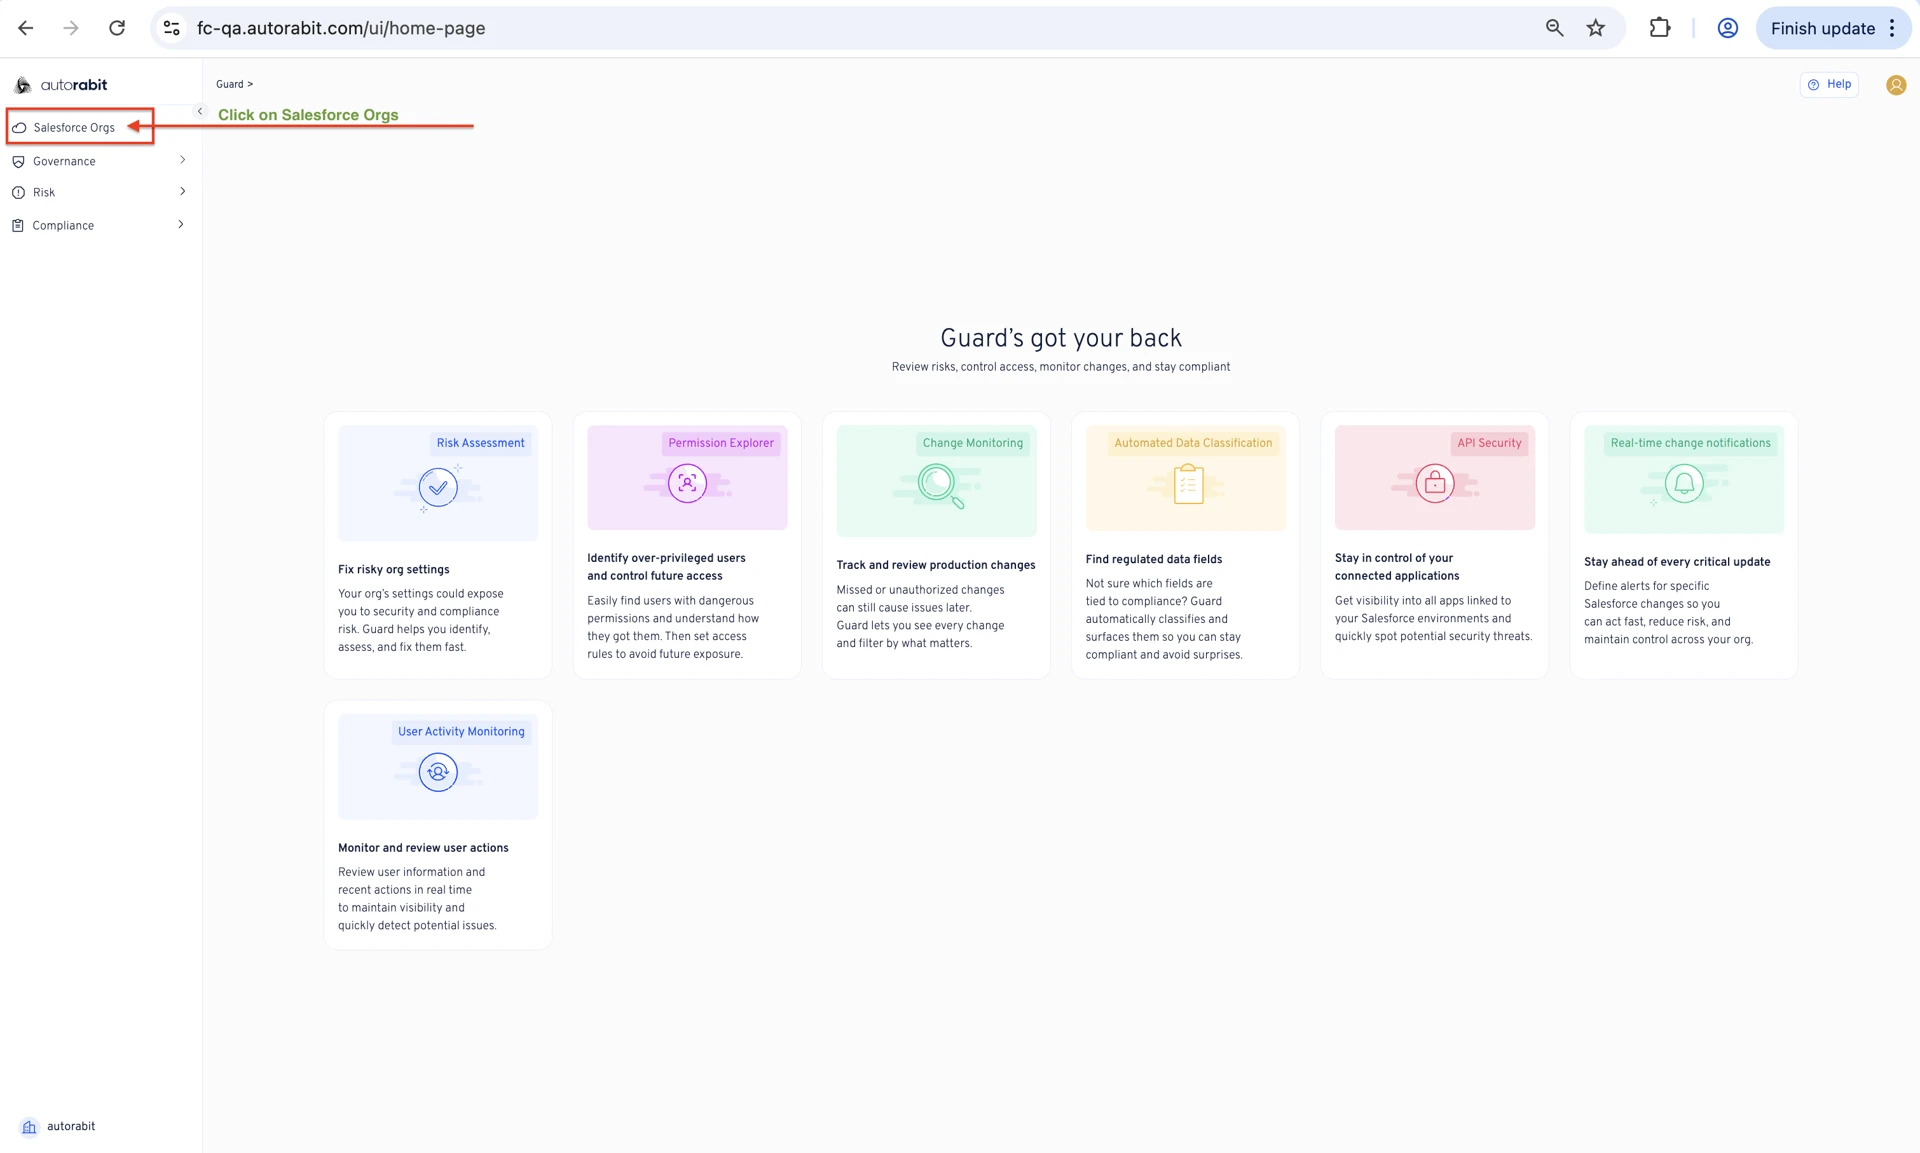Collapse the left sidebar panel
This screenshot has width=1920, height=1153.
pyautogui.click(x=200, y=112)
